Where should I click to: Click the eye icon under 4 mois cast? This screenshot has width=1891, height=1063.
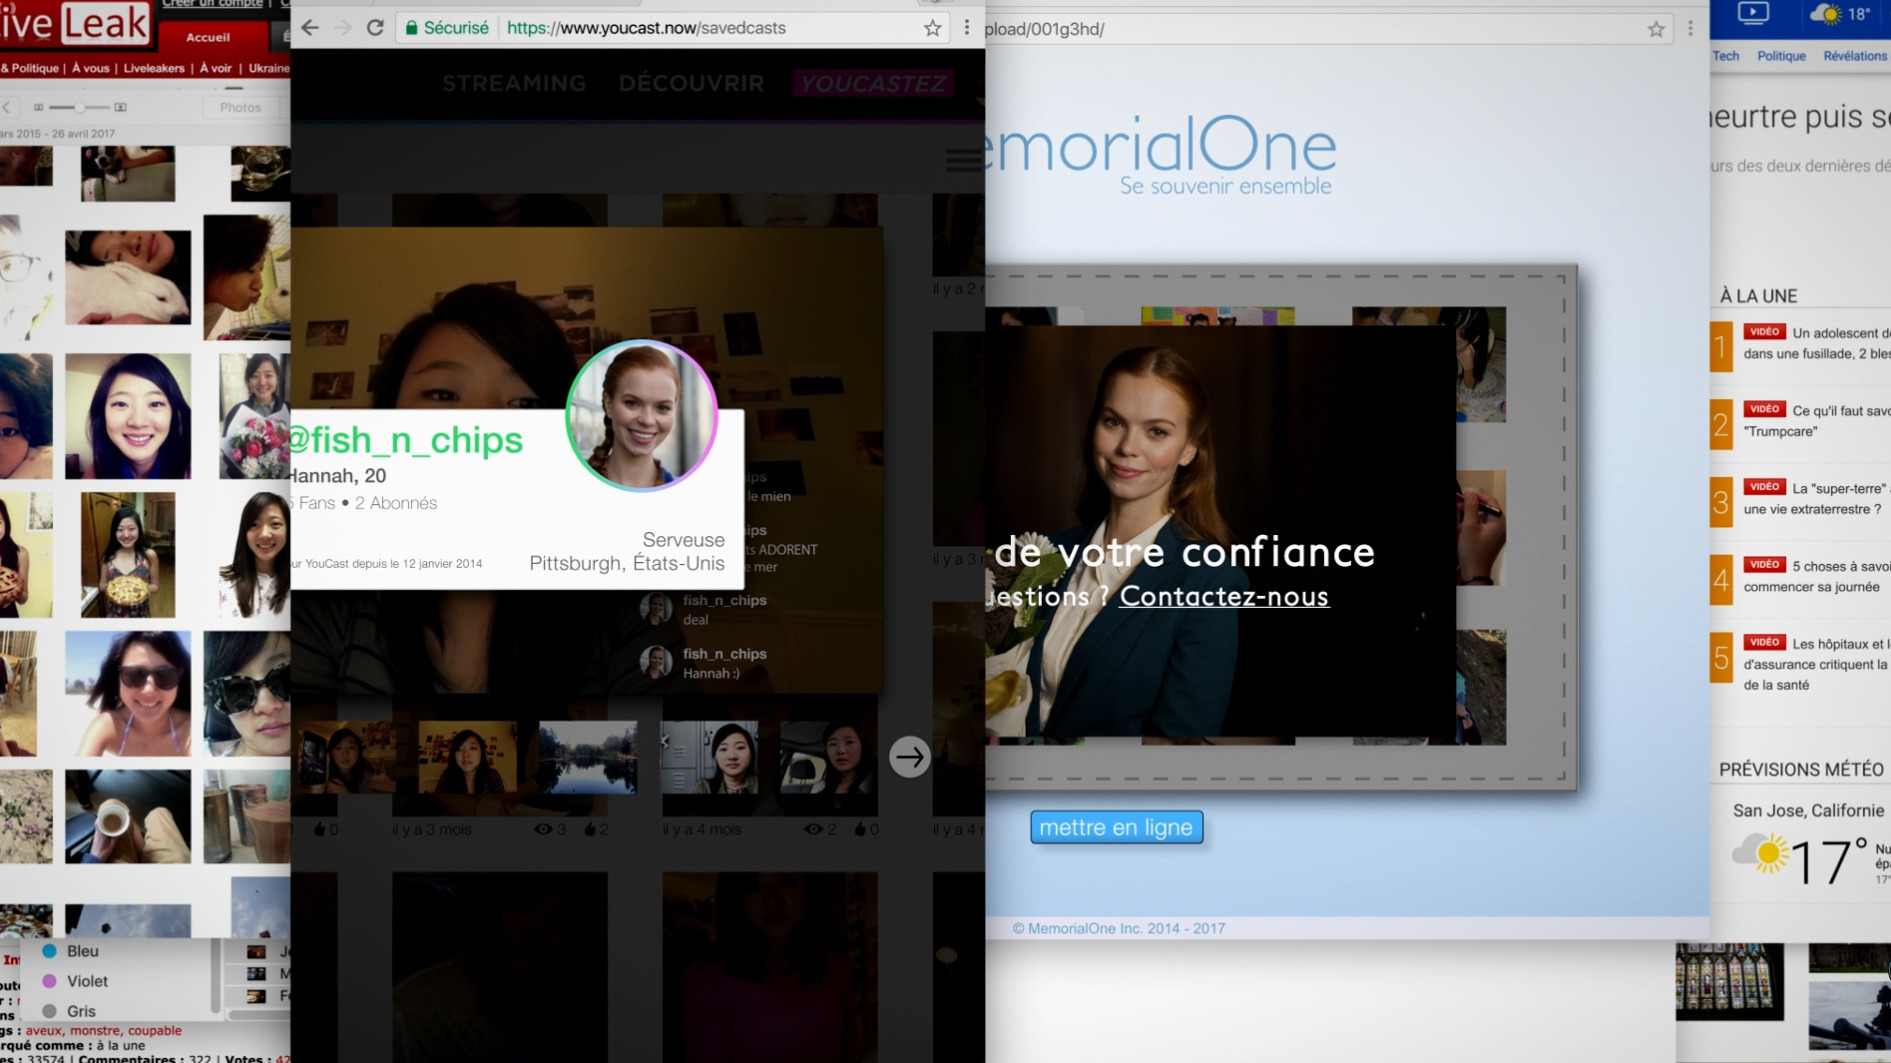coord(814,829)
